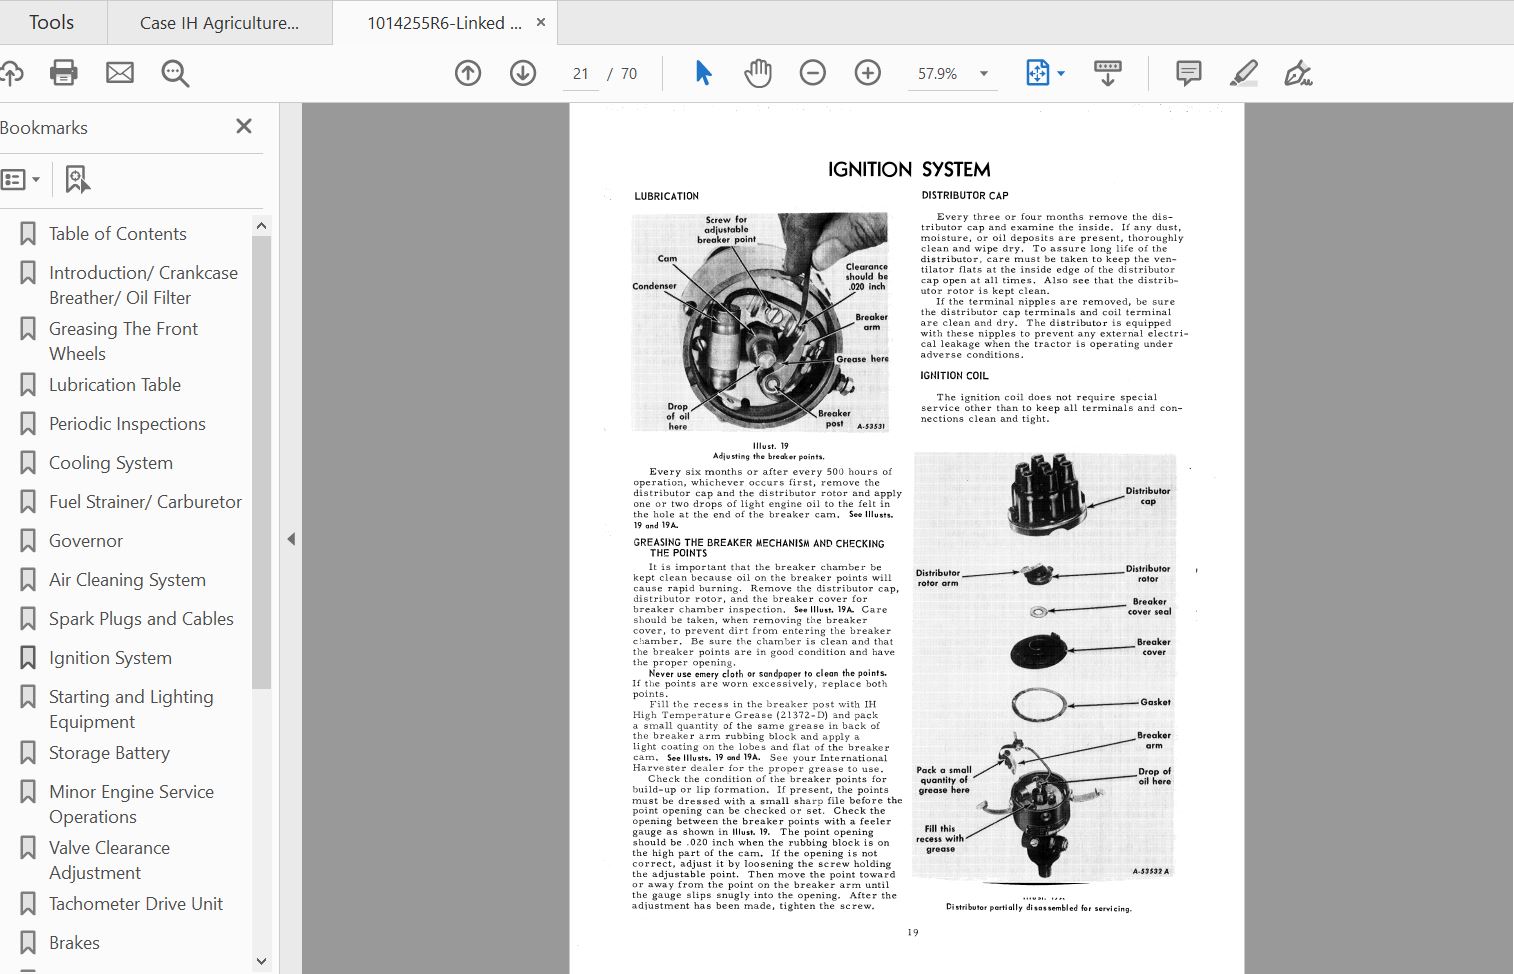Print the document with the printer icon
Screen dimensions: 1514x974
click(x=64, y=73)
